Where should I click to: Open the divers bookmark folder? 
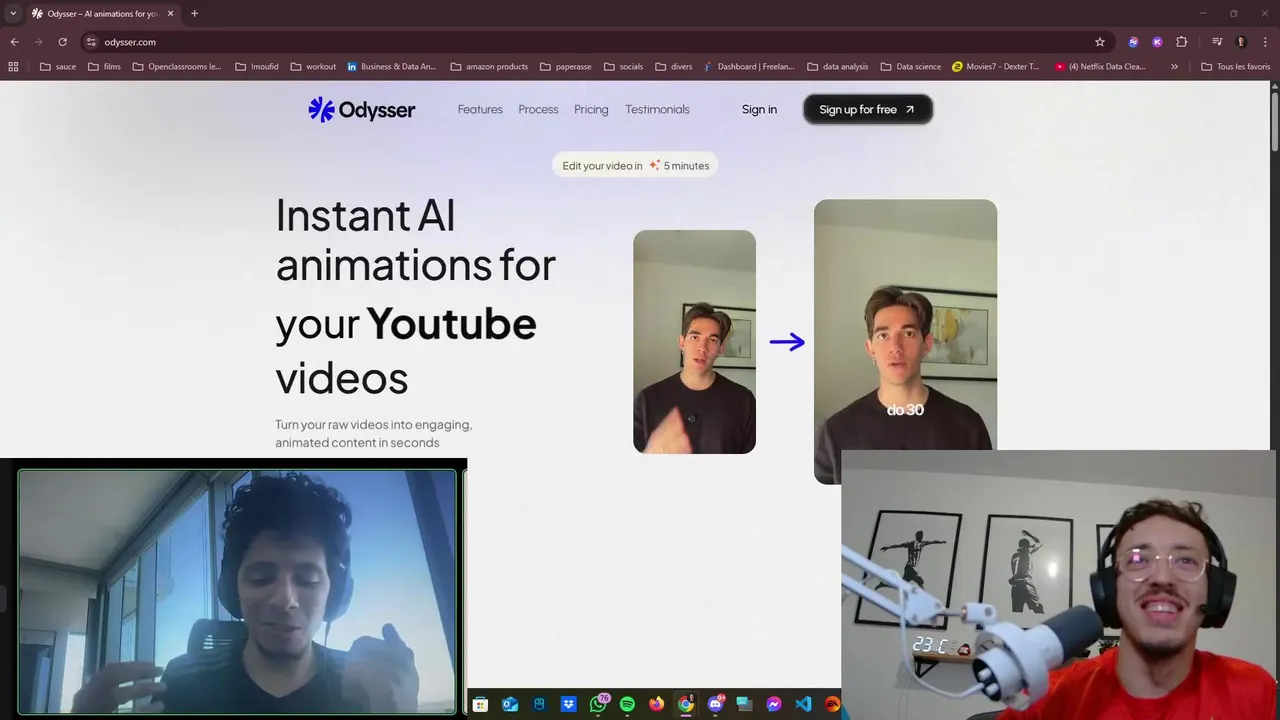point(674,67)
